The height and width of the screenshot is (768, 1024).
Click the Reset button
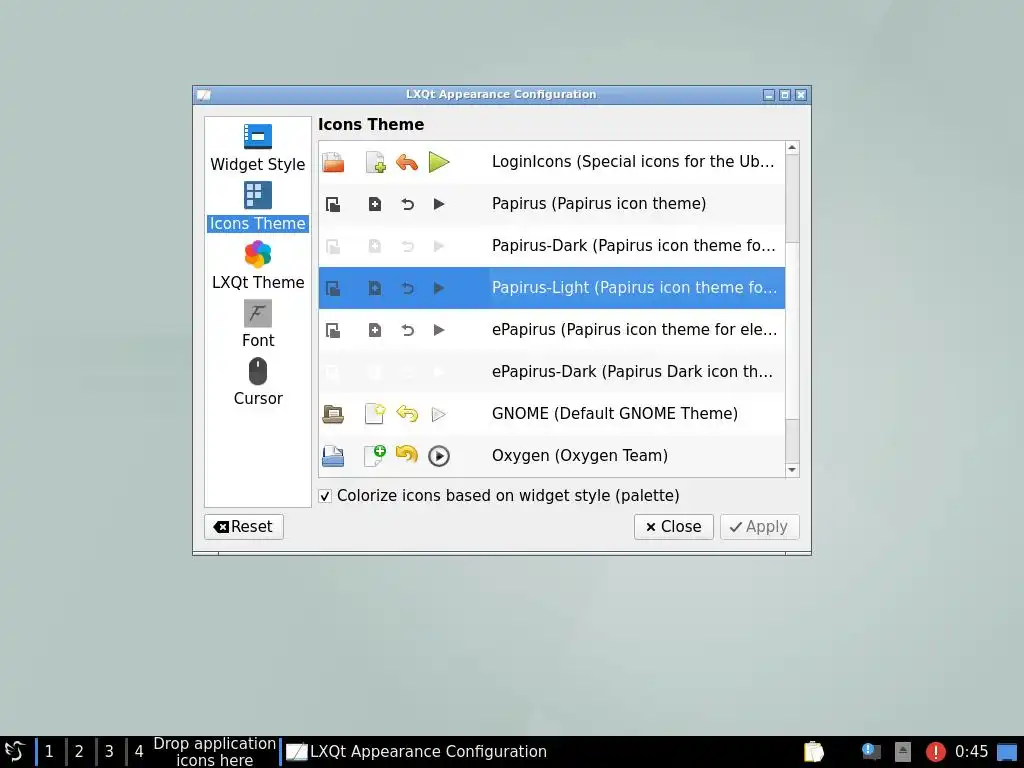(x=244, y=527)
